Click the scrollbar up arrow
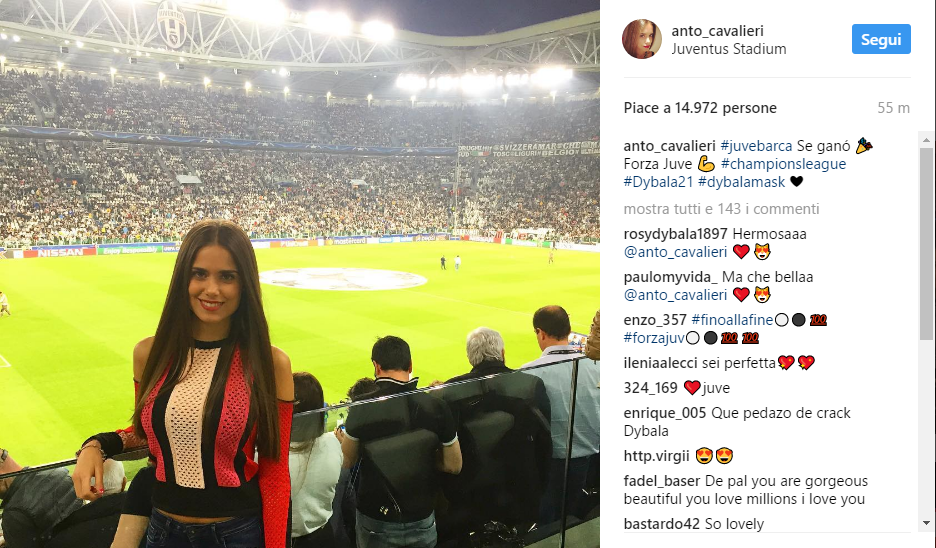The image size is (936, 548). (926, 140)
